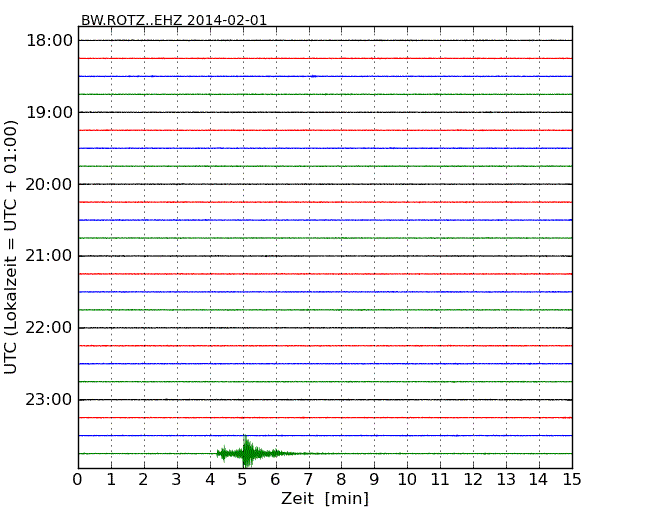Click the 21:00 time axis label
This screenshot has width=650, height=520.
[49, 256]
